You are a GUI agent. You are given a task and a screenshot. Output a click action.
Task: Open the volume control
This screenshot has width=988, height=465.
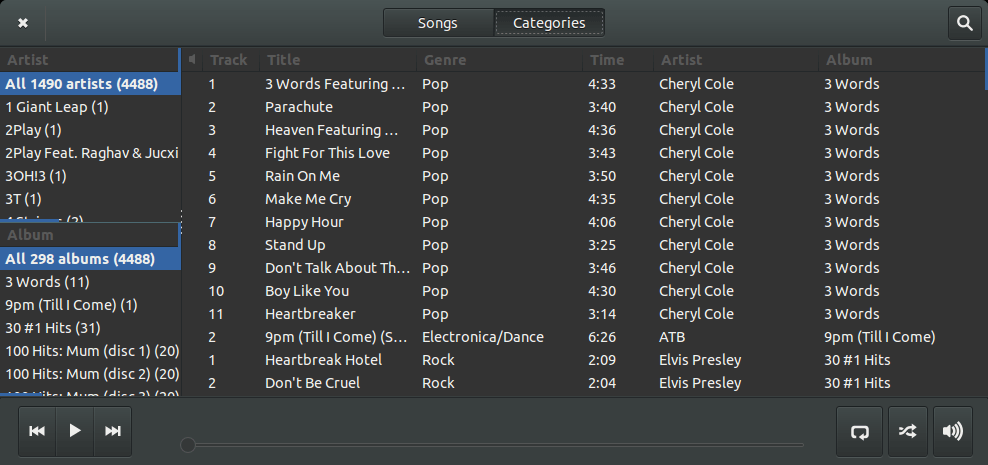point(953,431)
